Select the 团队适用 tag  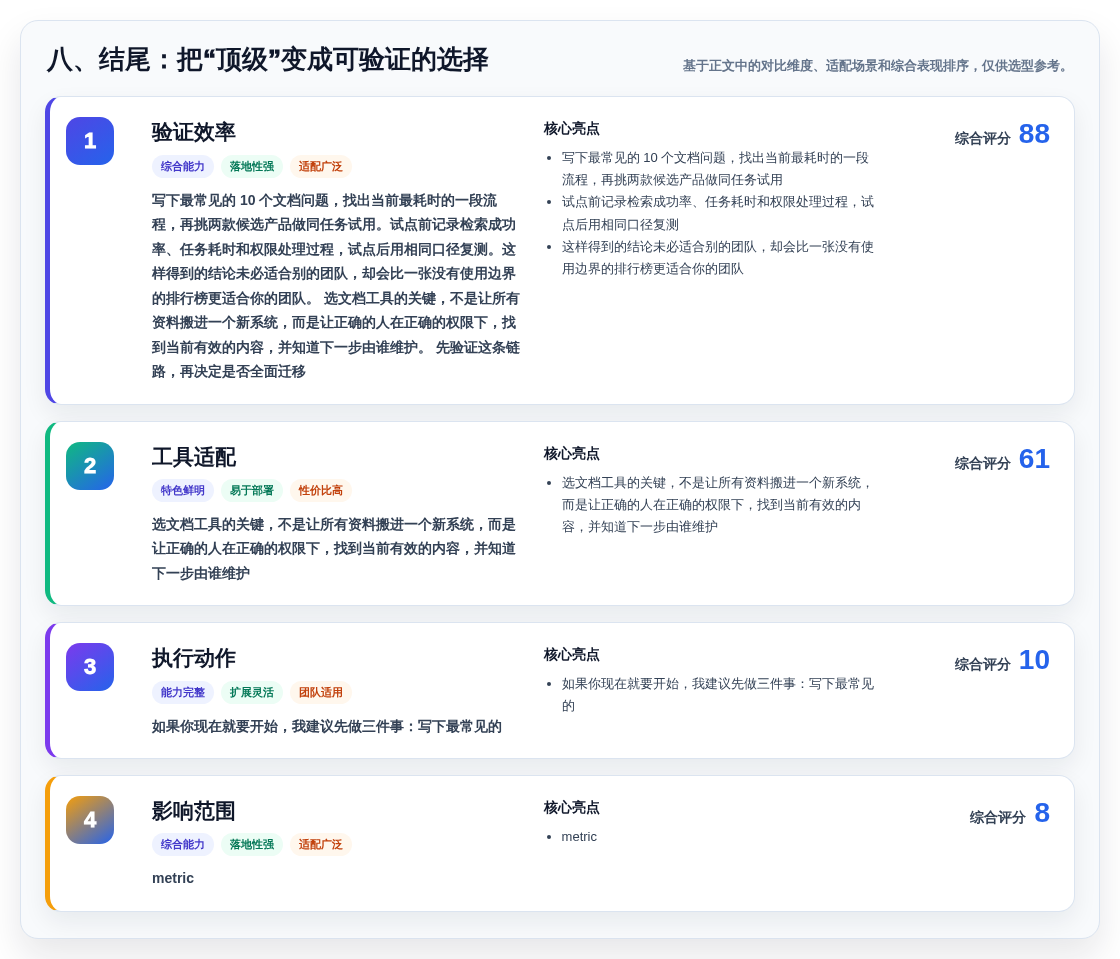click(x=321, y=693)
